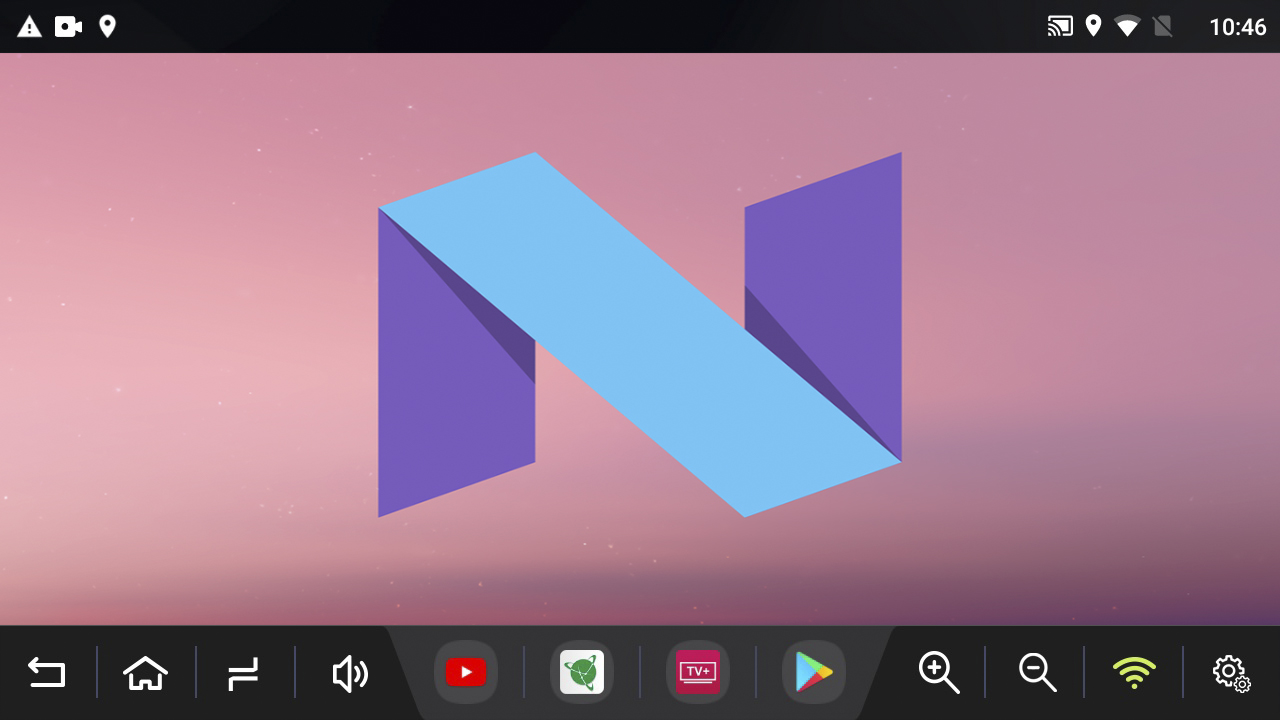Viewport: 1280px width, 720px height.
Task: Tap the location pin notification at top left
Action: (107, 27)
